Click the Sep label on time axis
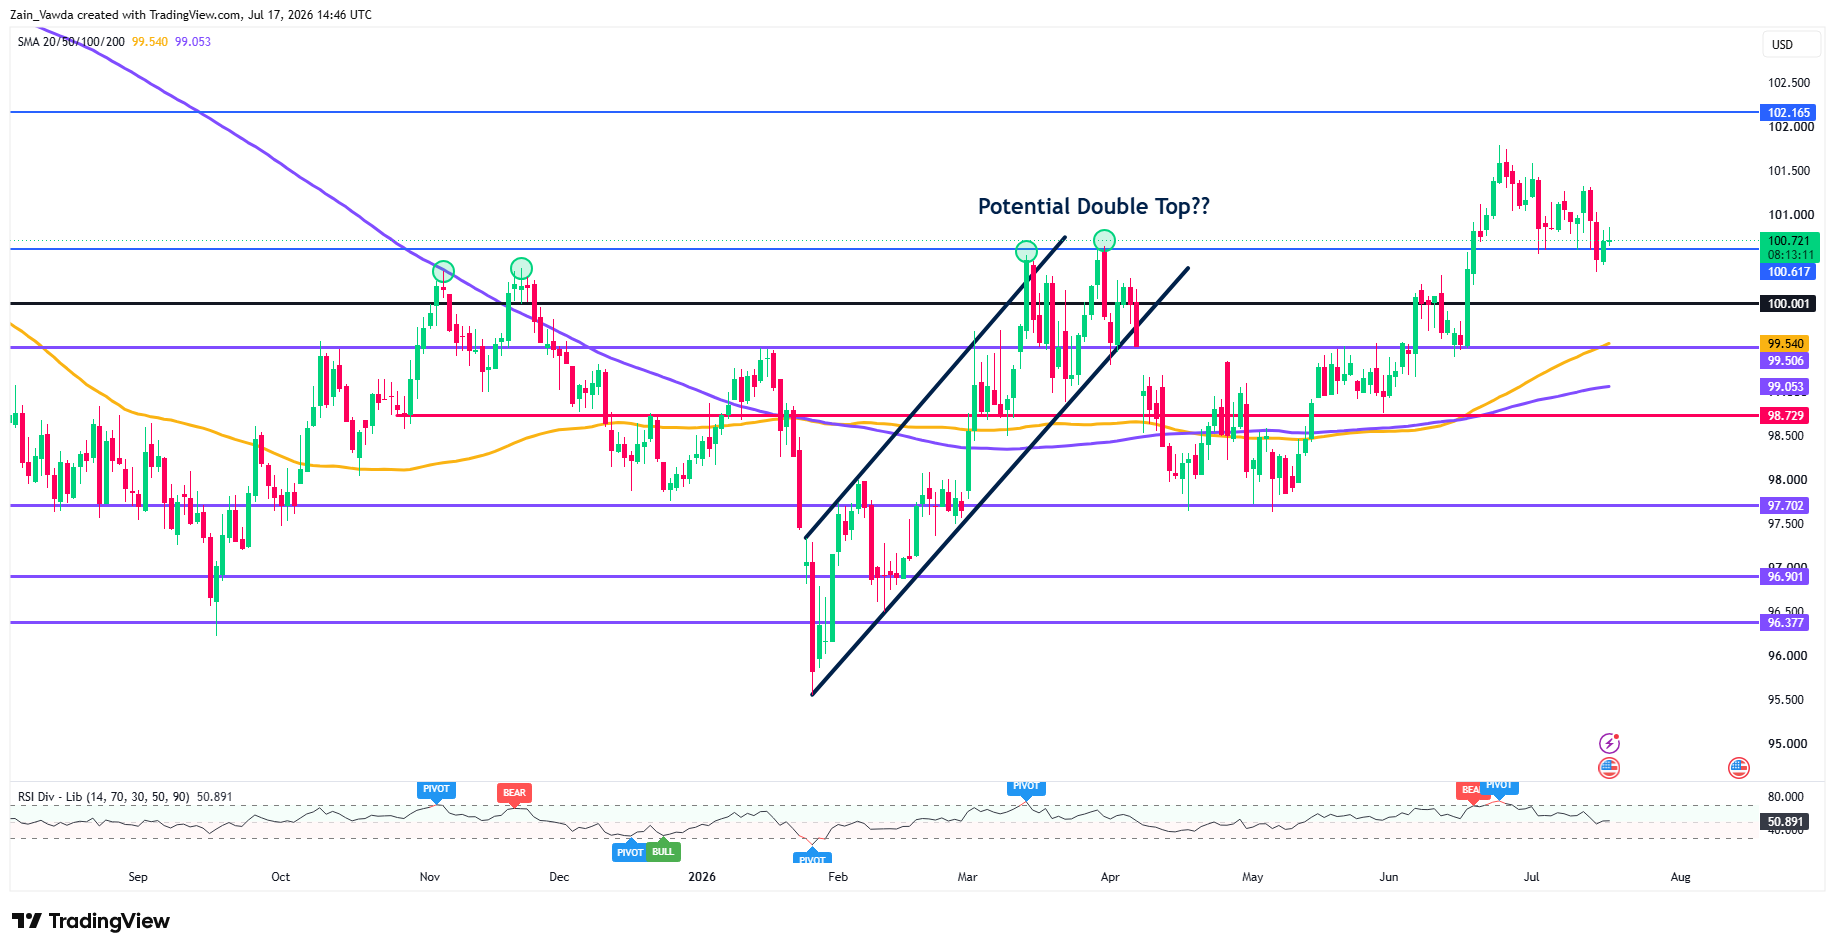Image resolution: width=1835 pixels, height=951 pixels. pos(138,877)
